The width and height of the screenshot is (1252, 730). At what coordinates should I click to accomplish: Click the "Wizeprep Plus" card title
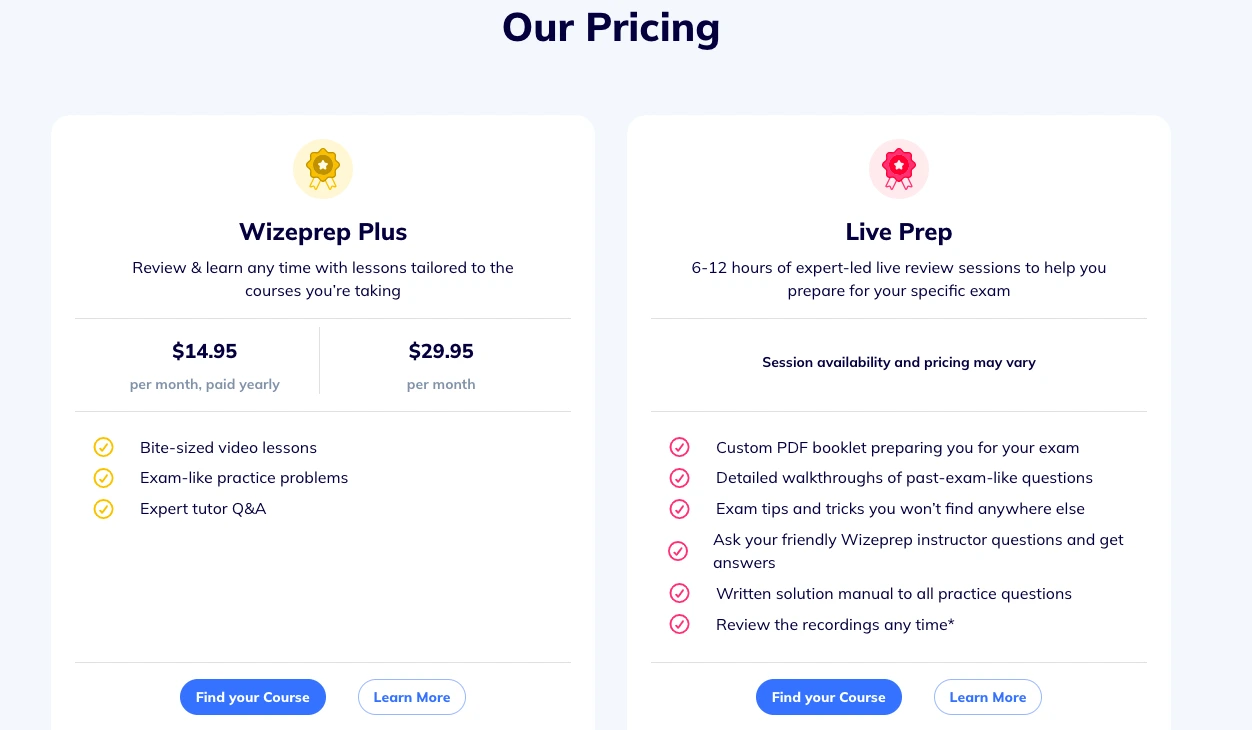[322, 231]
